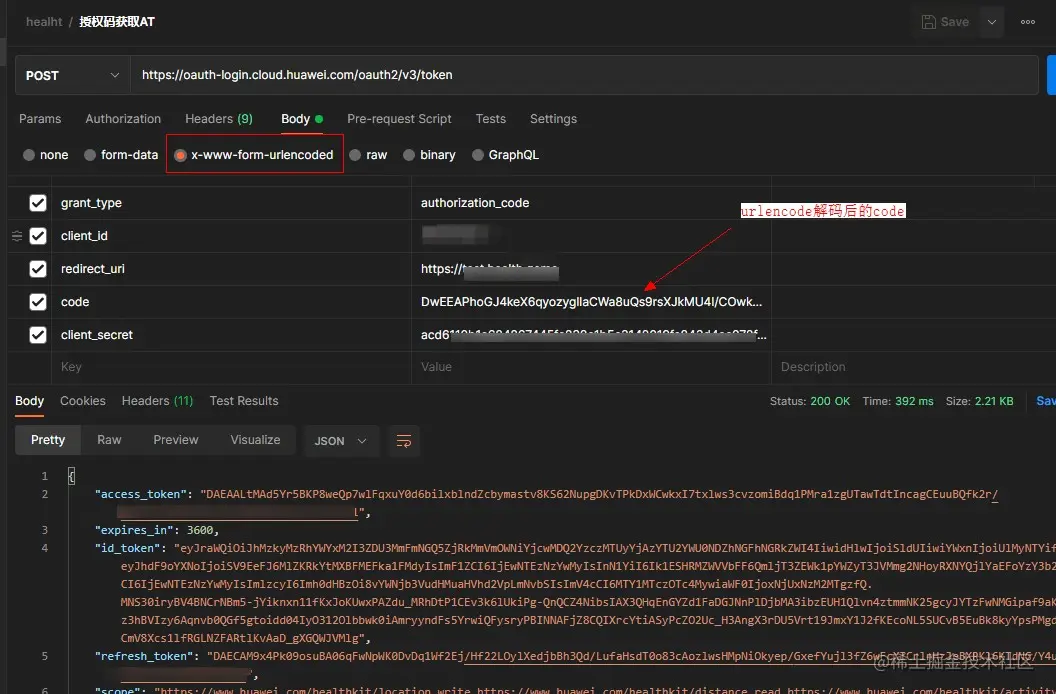Viewport: 1056px width, 694px height.
Task: Uncheck the client_secret parameter checkbox
Action: pyautogui.click(x=38, y=335)
